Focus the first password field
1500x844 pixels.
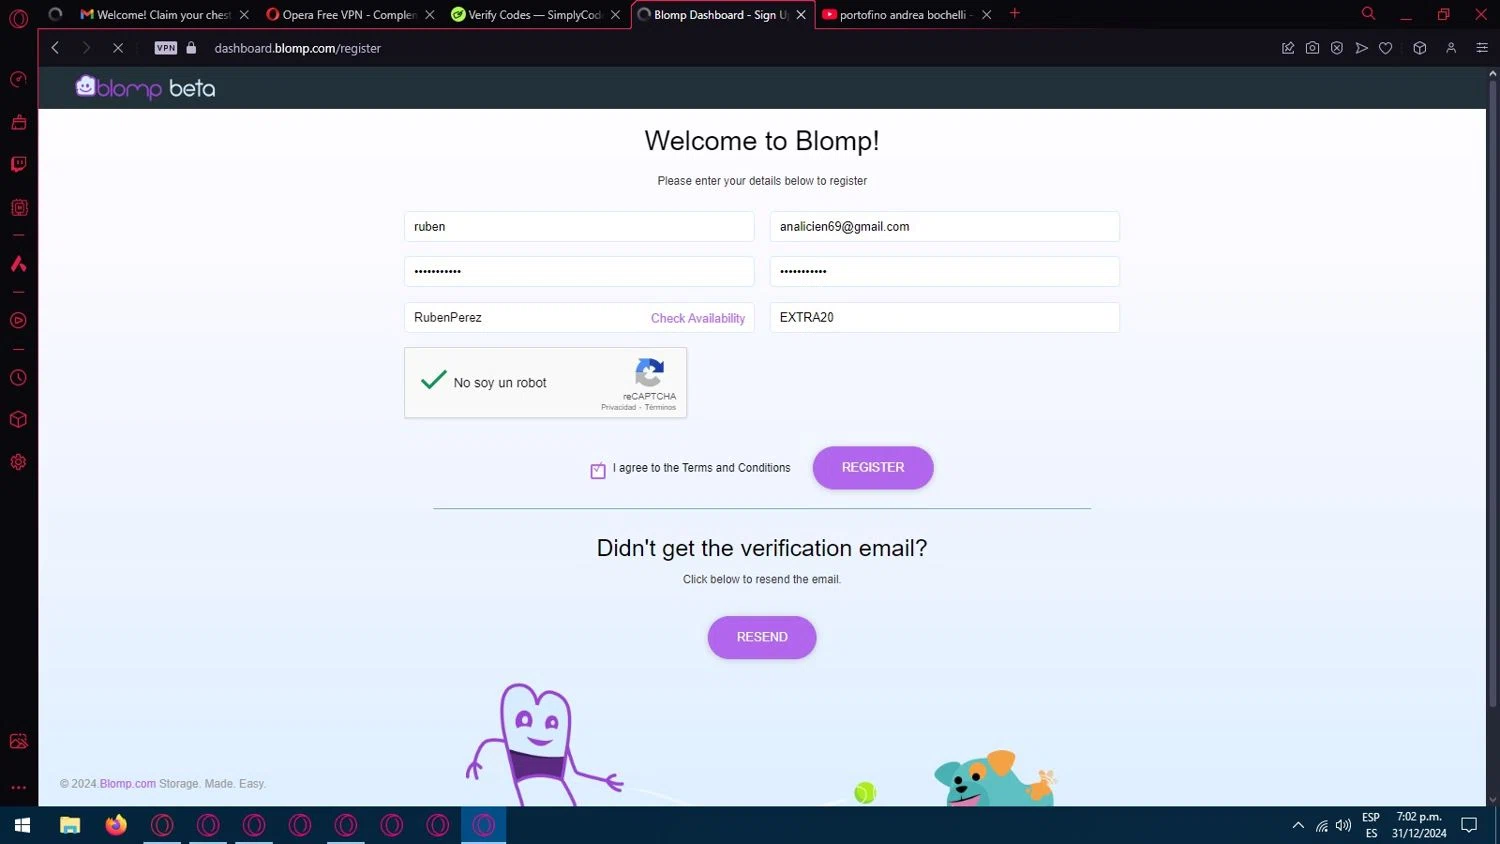(x=579, y=272)
